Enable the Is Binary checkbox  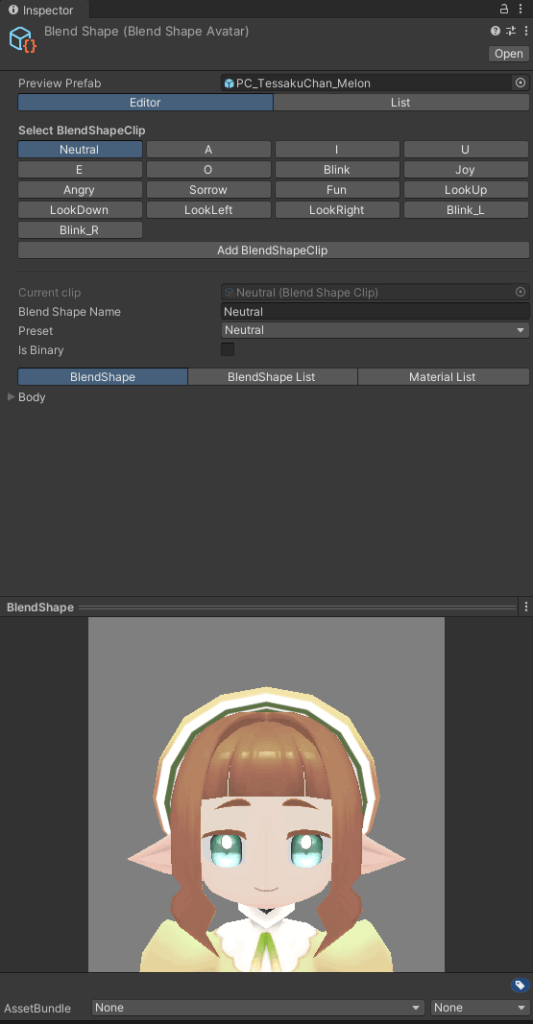click(x=227, y=349)
